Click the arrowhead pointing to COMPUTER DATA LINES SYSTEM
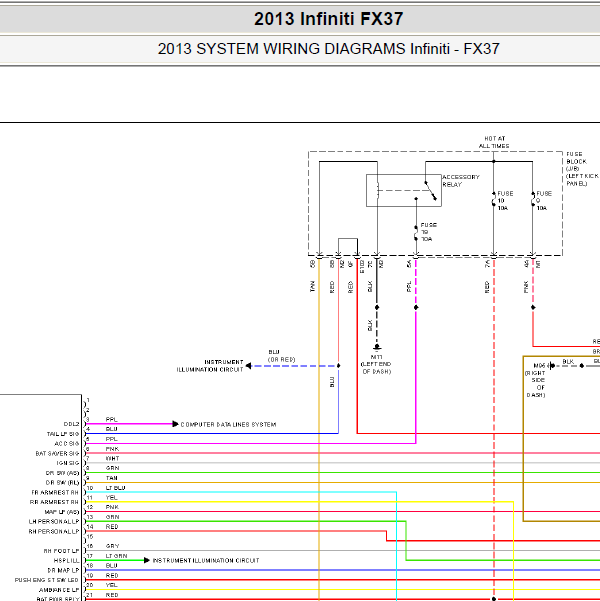 175,424
